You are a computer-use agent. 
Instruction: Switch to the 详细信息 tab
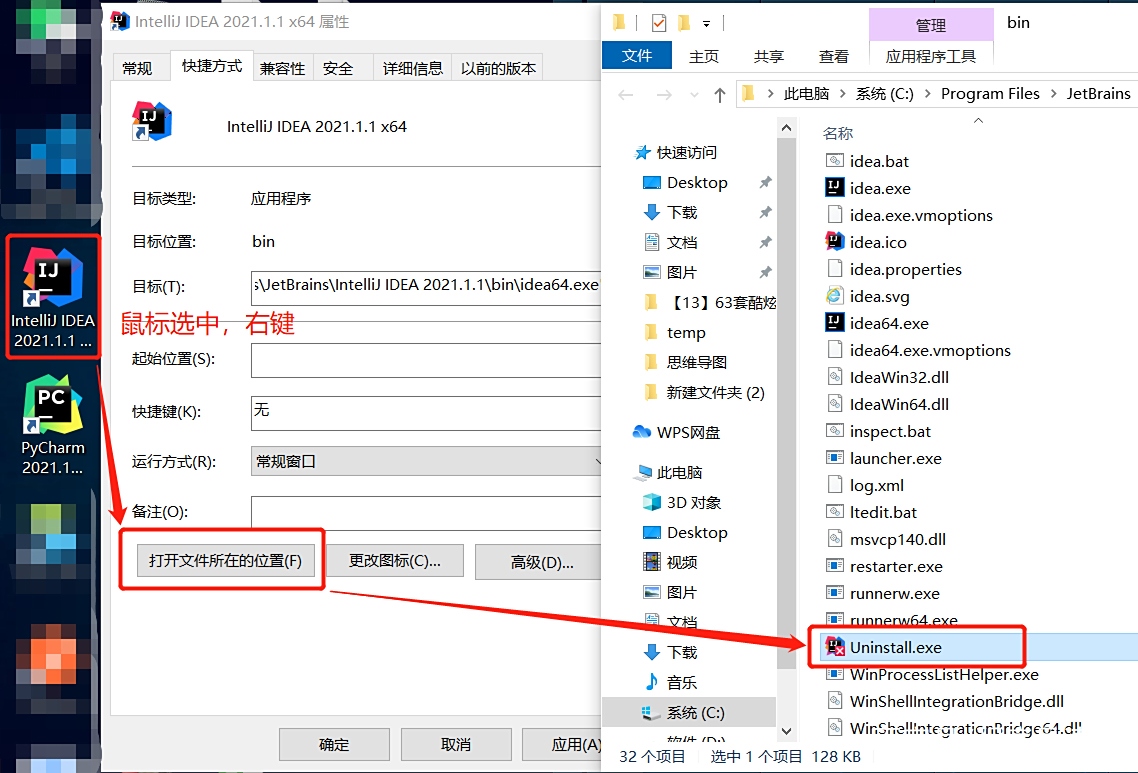[413, 68]
